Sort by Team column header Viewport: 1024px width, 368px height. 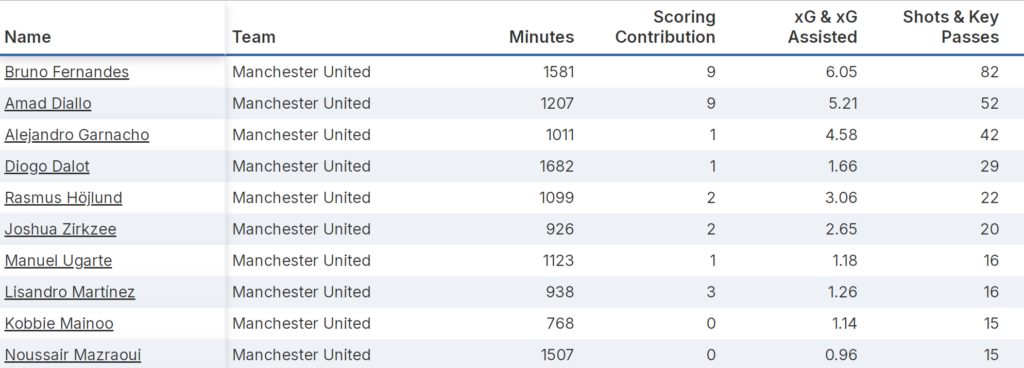[x=254, y=37]
